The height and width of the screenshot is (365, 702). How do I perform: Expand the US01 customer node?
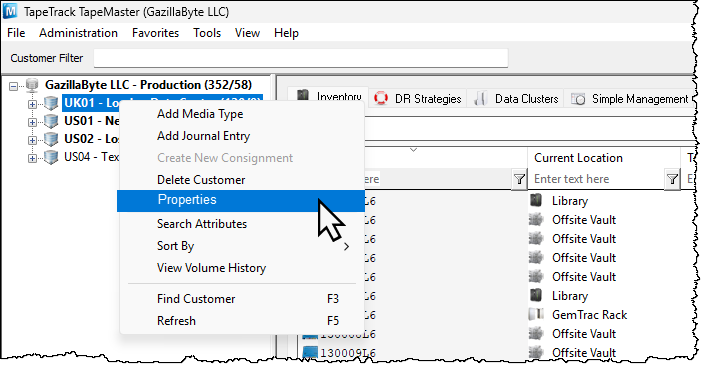32,122
